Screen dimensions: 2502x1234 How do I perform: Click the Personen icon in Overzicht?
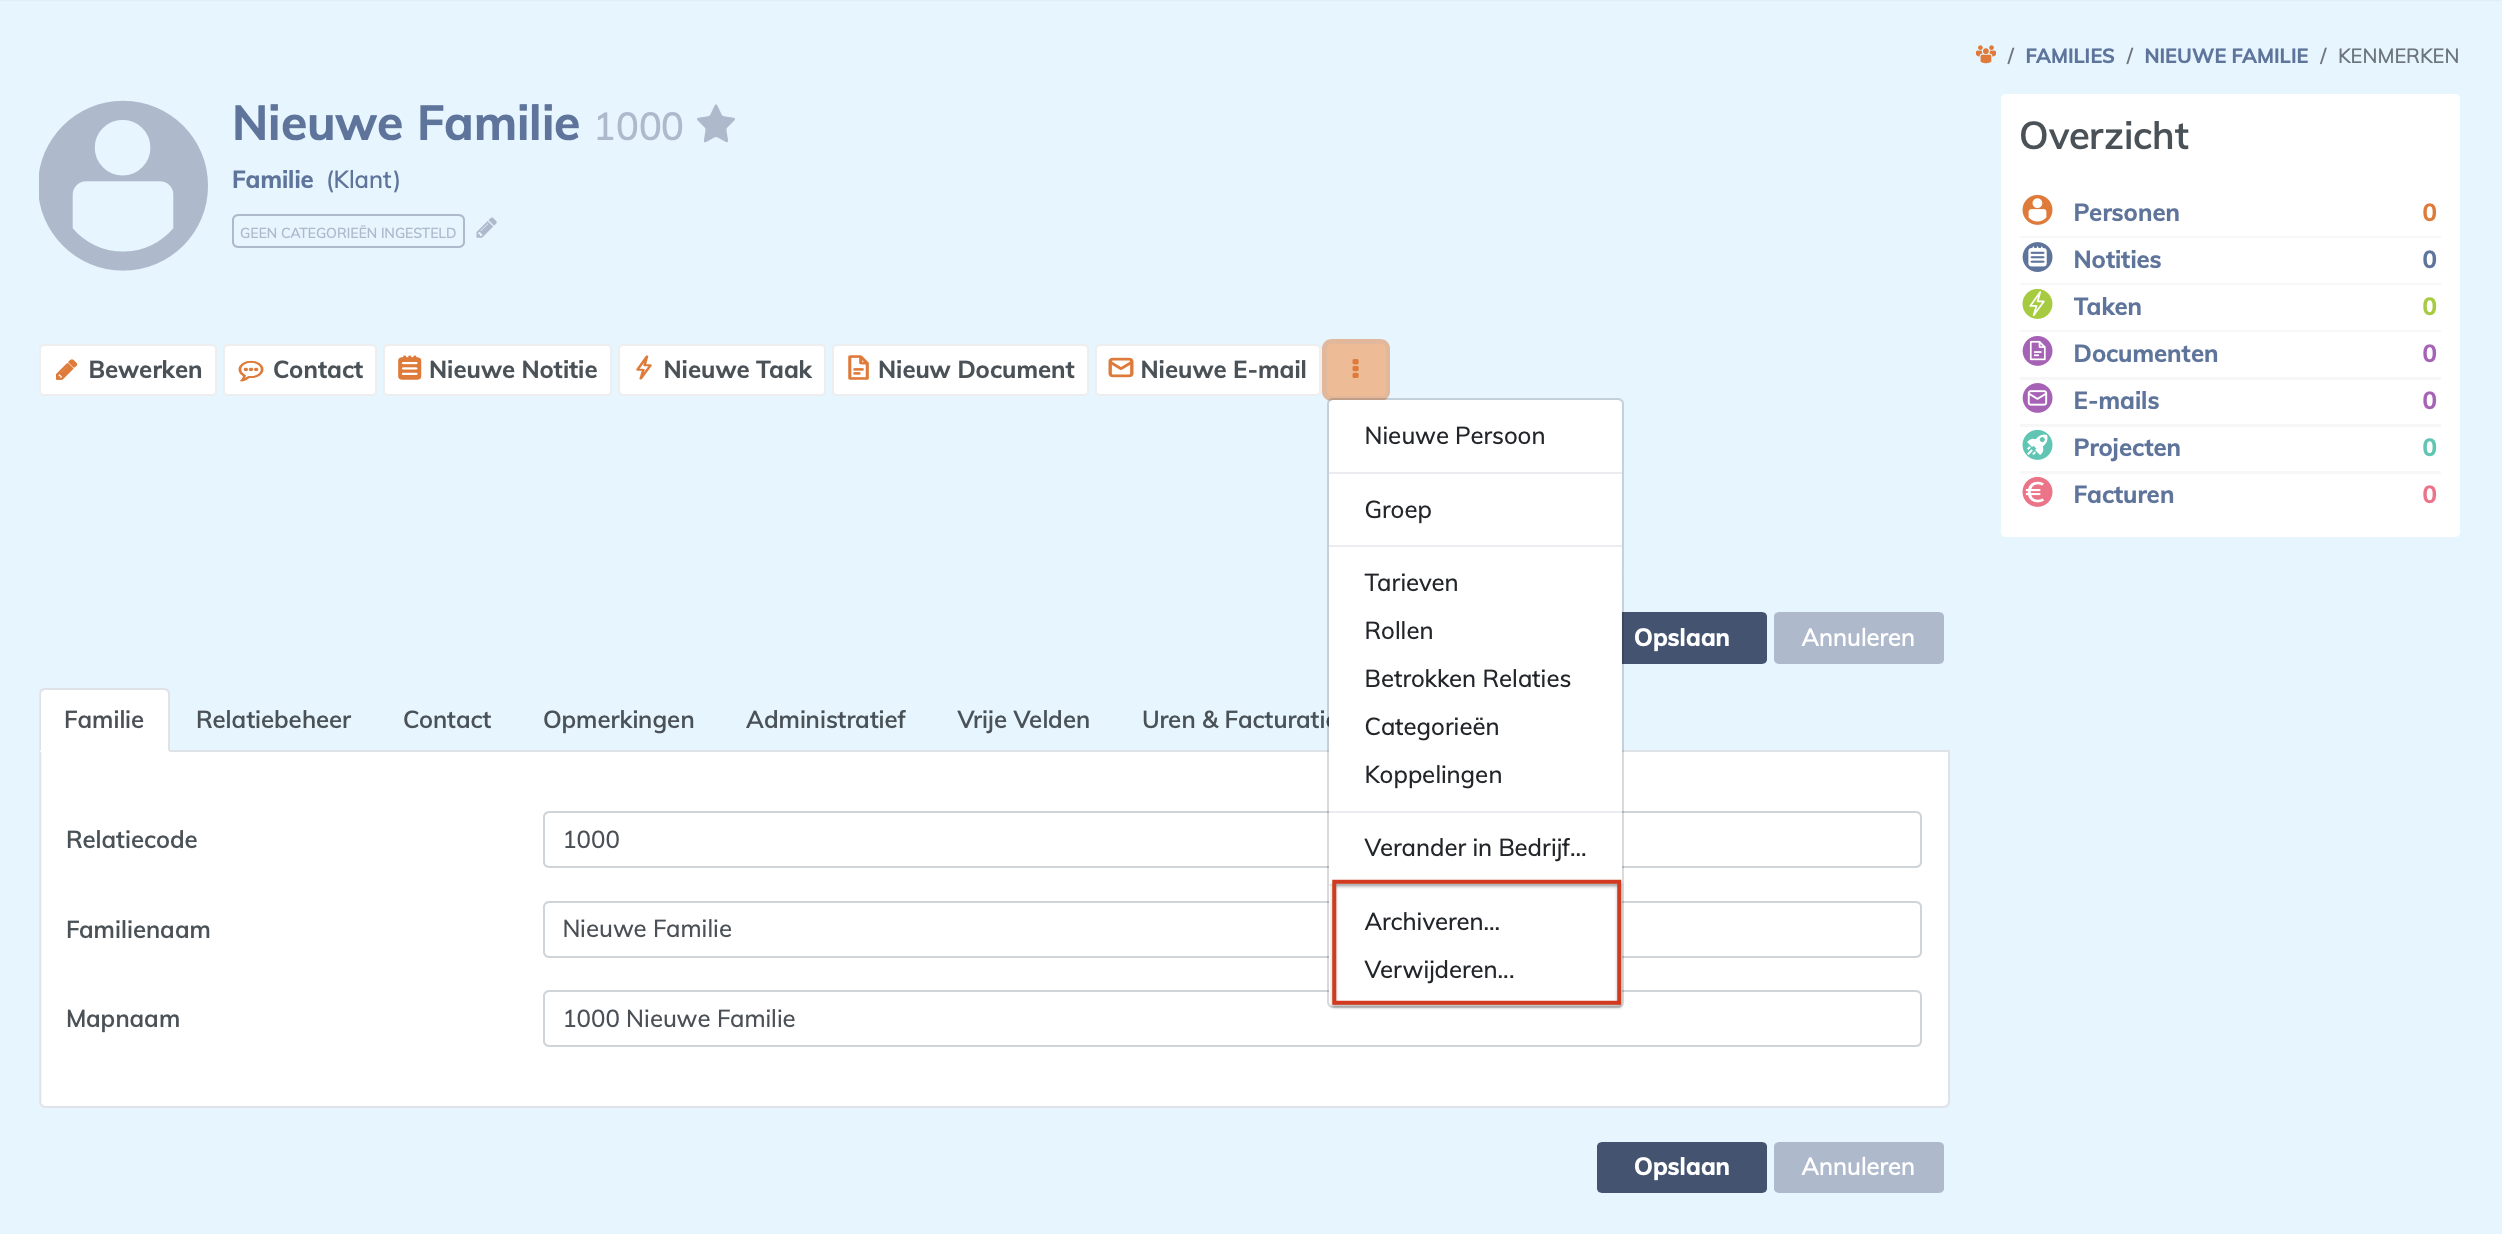point(2037,211)
